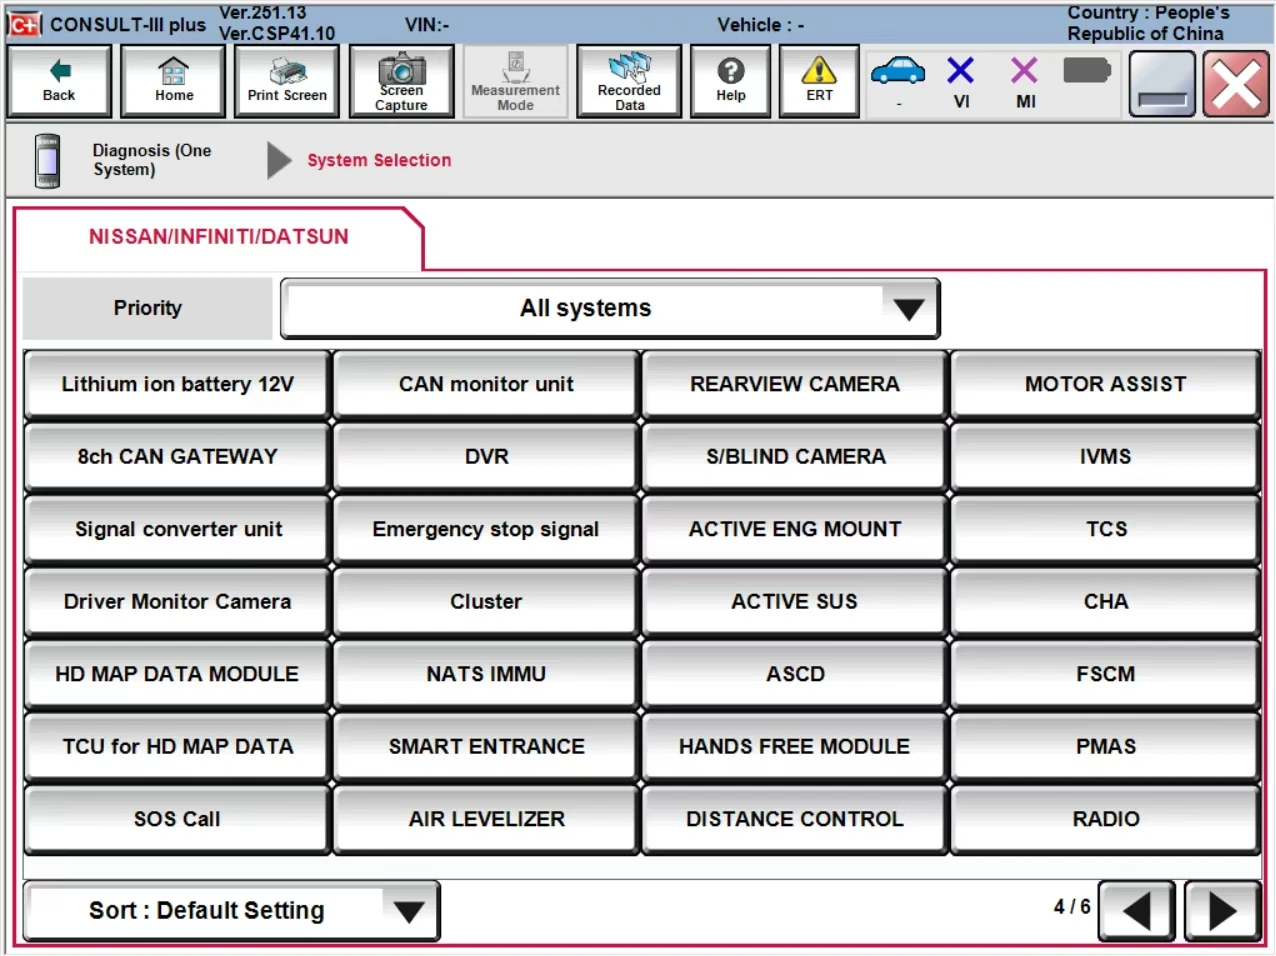
Task: Select SMART ENTRANCE system
Action: coord(486,746)
